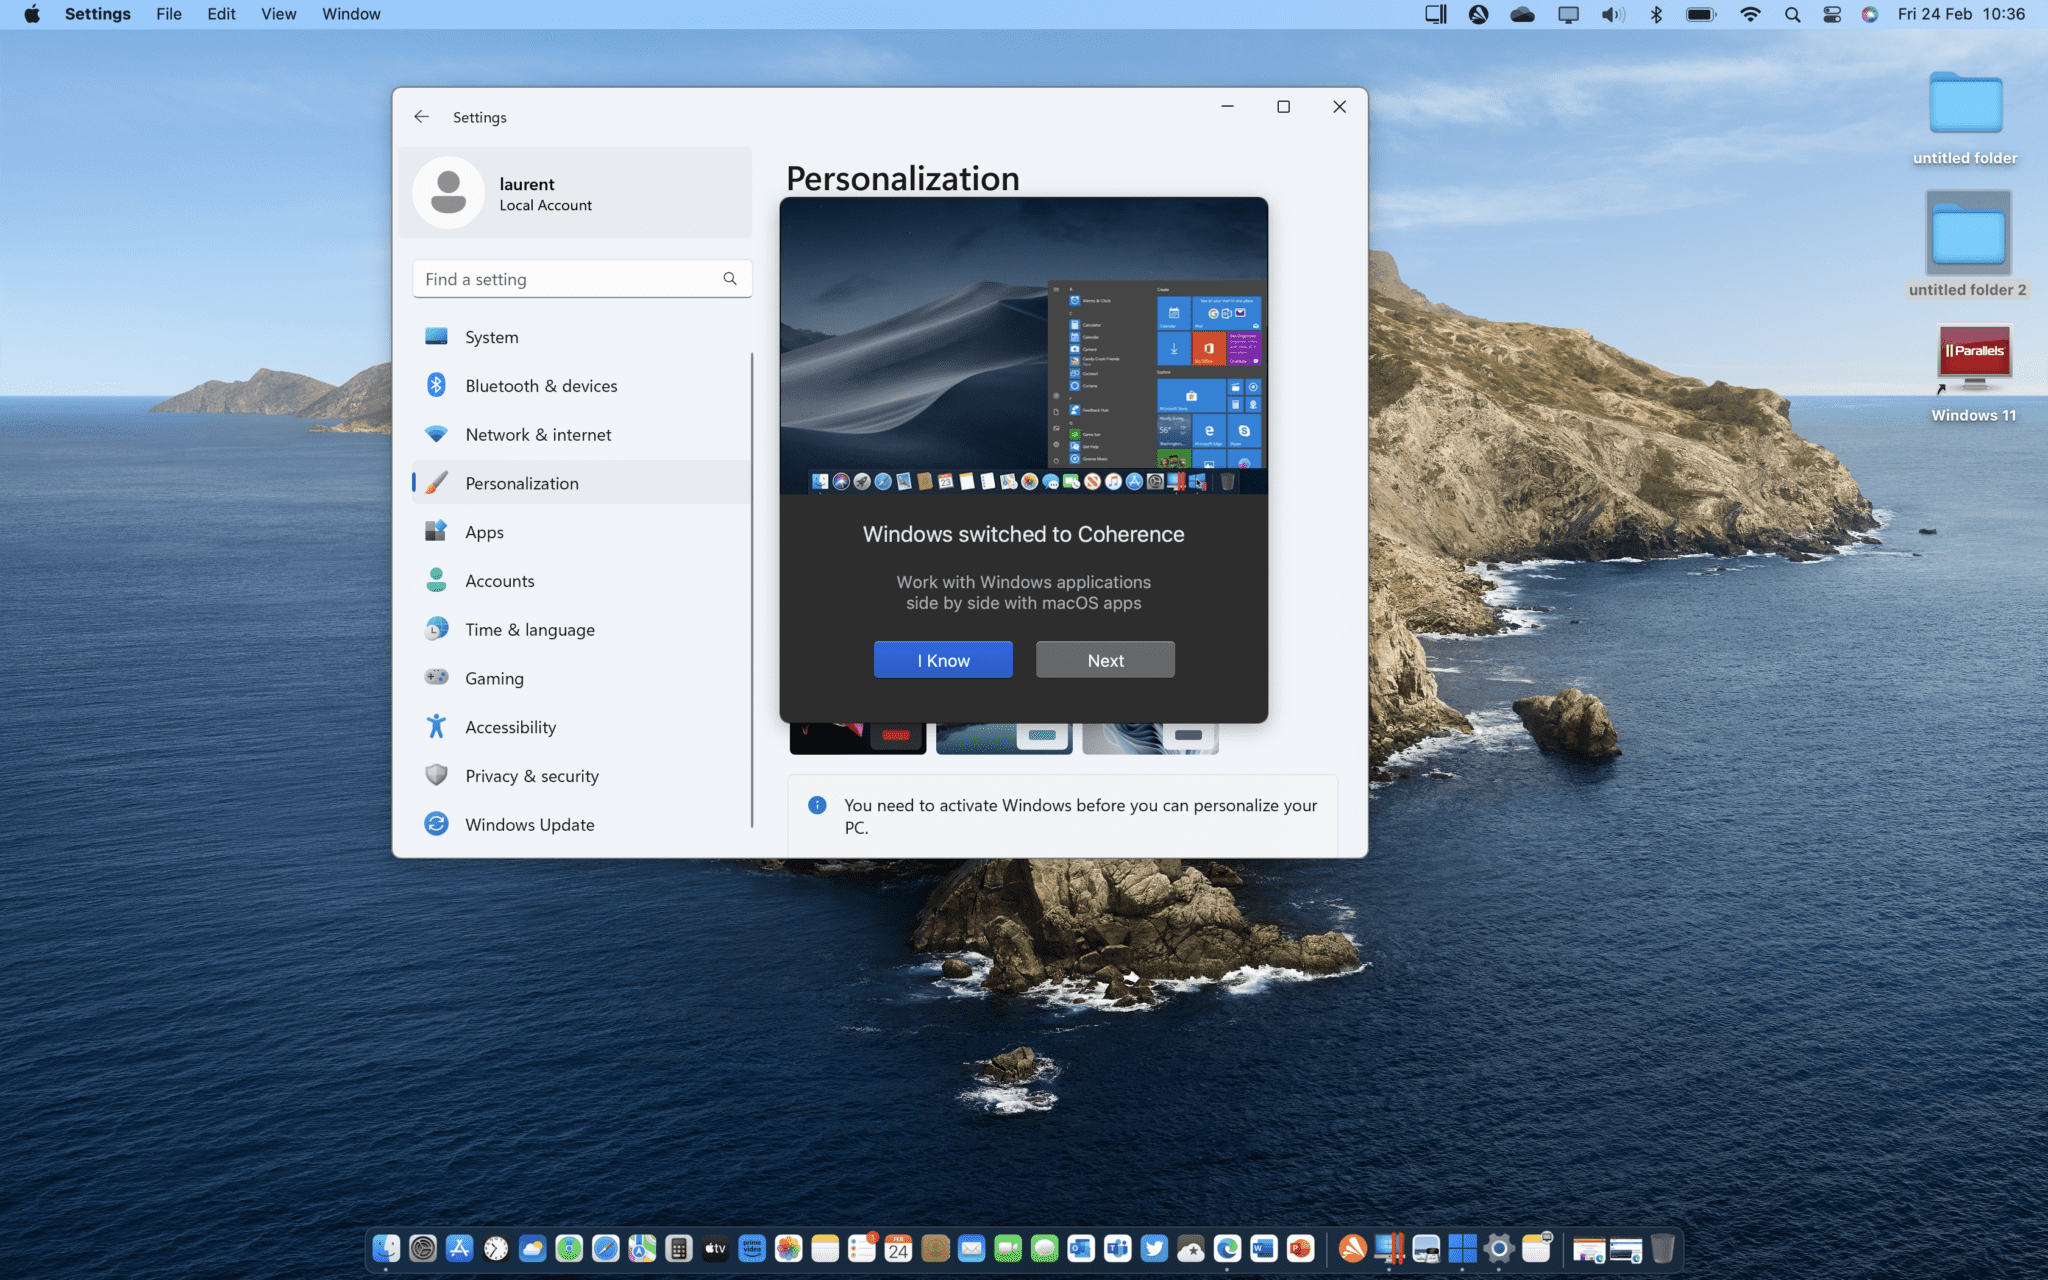Open Prime Video from the Dock
The image size is (2048, 1280).
(752, 1248)
